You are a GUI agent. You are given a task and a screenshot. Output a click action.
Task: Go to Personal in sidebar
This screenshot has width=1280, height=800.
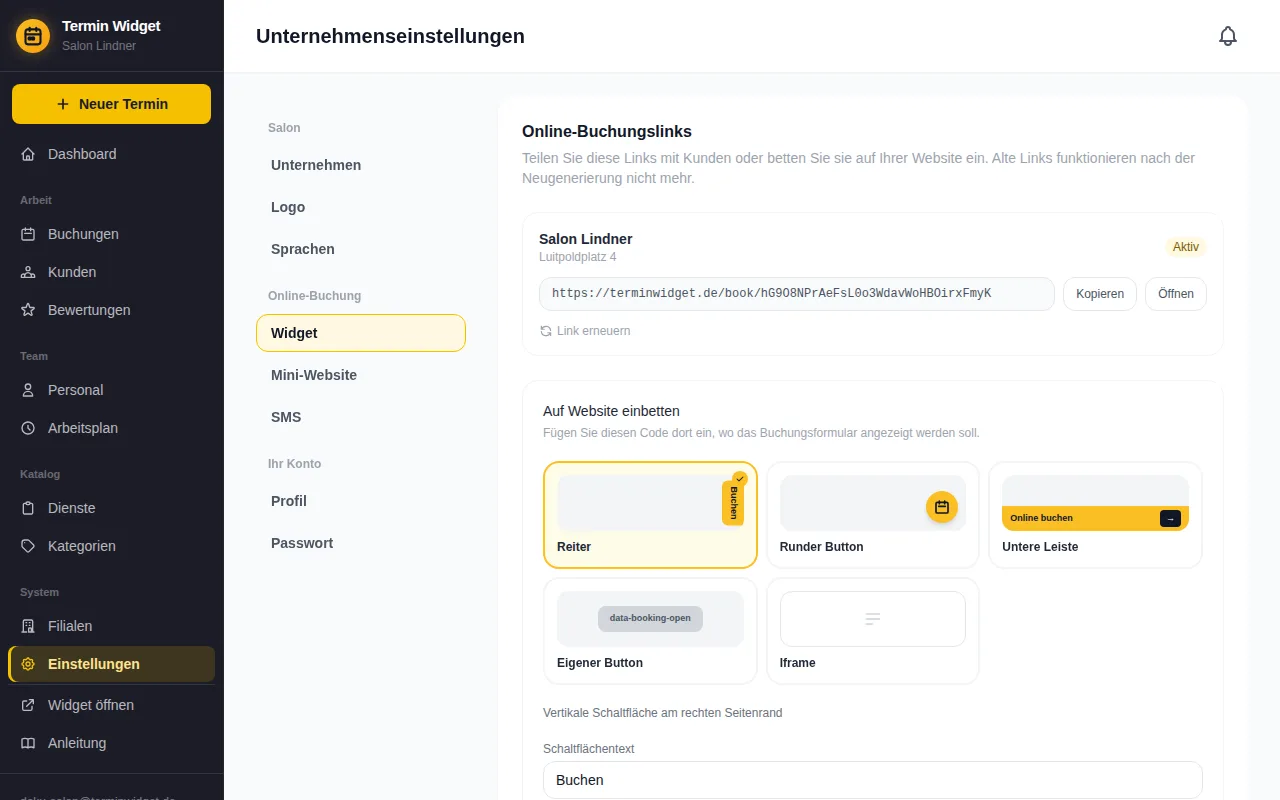(x=111, y=390)
